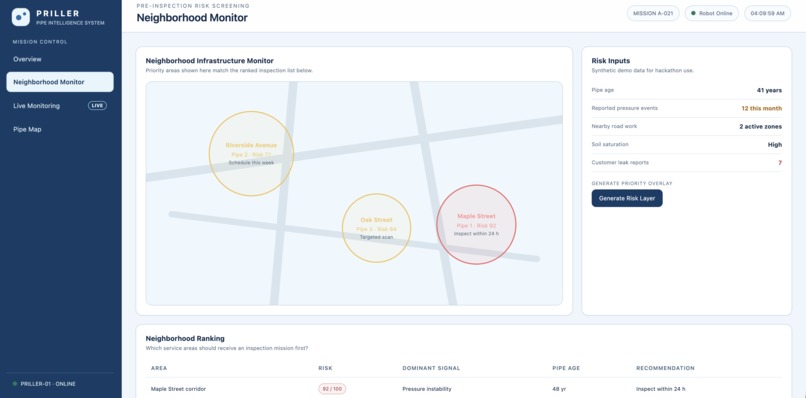The height and width of the screenshot is (398, 806).
Task: Click the DOMINANT SIGNAL column header
Action: coord(431,368)
